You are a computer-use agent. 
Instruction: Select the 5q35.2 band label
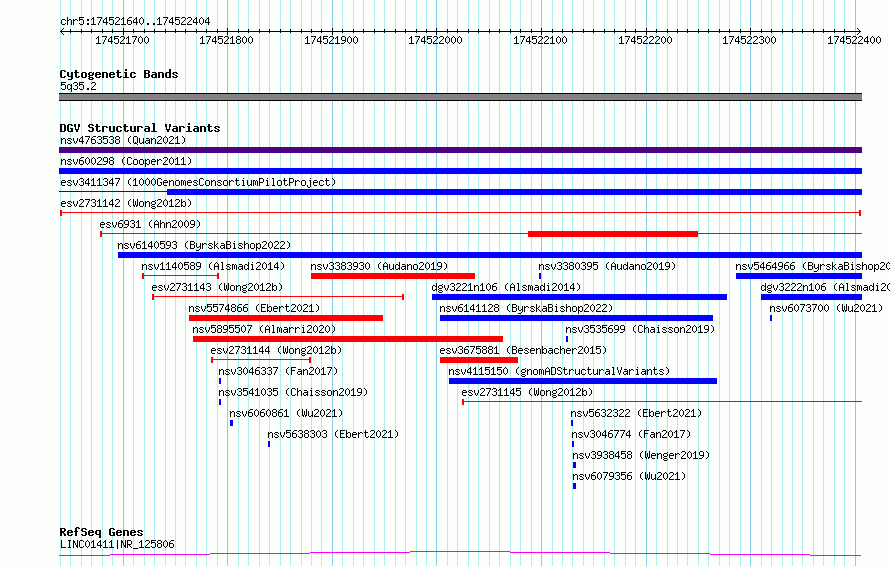coord(78,86)
